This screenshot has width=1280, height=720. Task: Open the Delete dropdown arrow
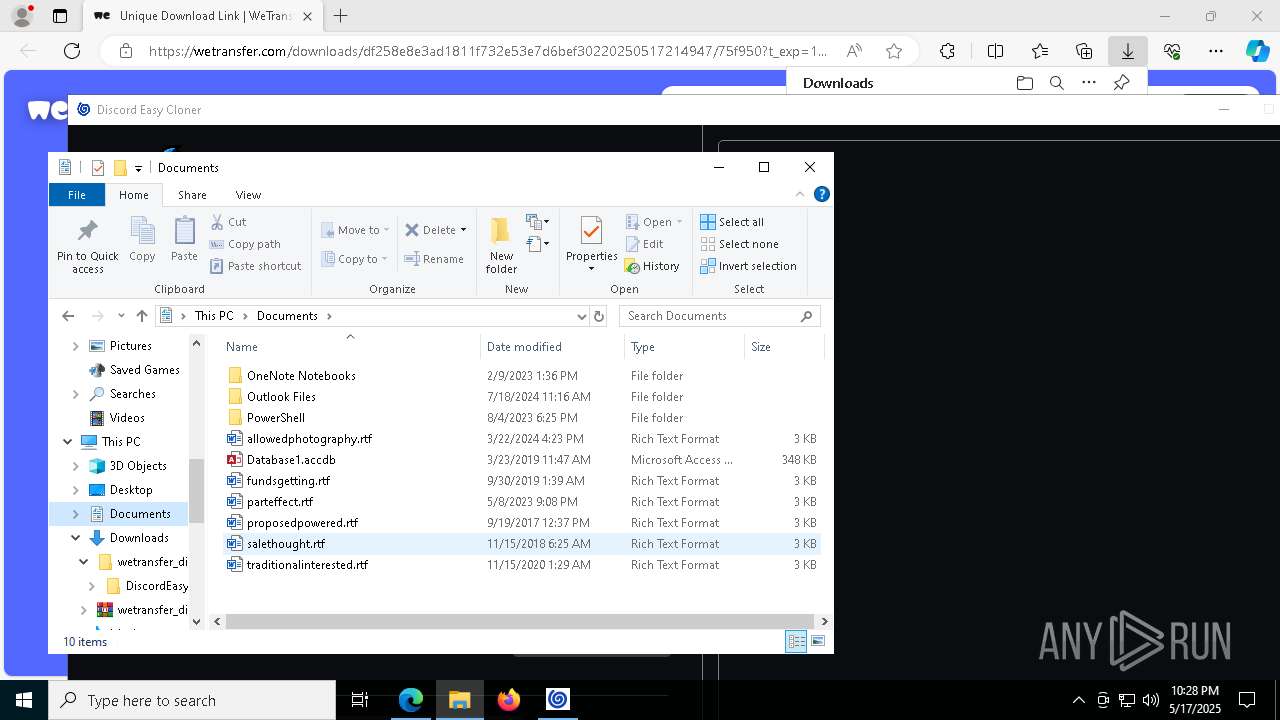(x=463, y=230)
